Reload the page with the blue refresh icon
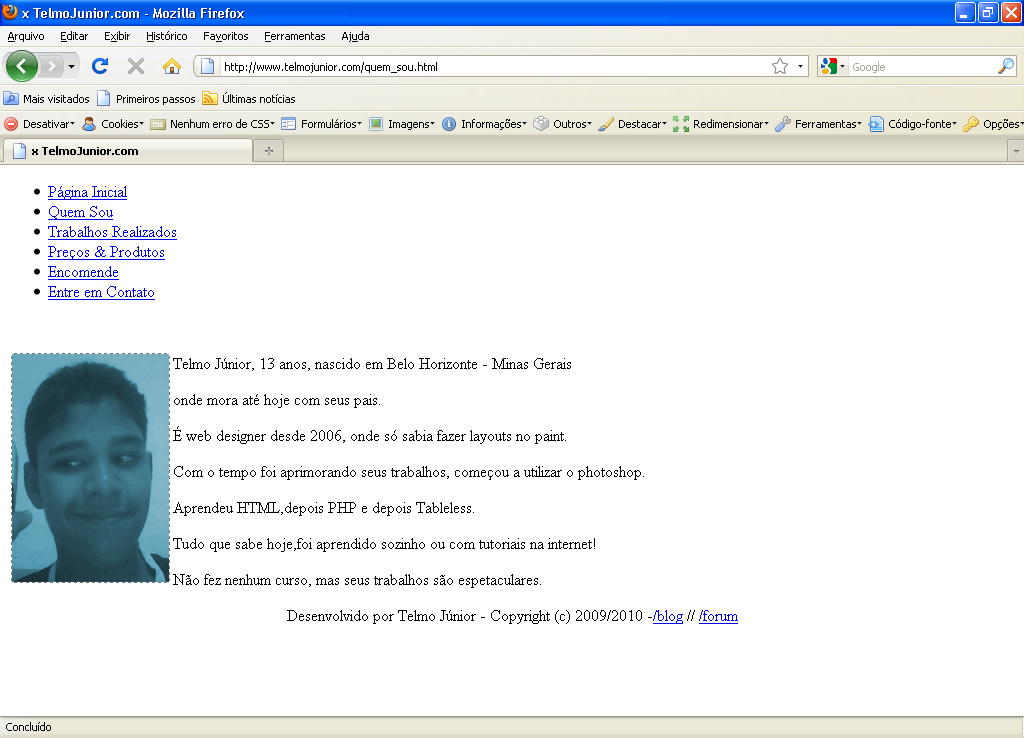The height and width of the screenshot is (738, 1024). tap(100, 66)
